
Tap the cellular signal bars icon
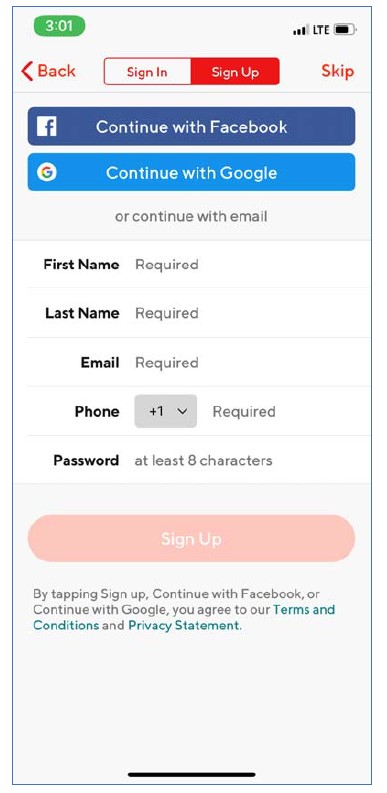(x=300, y=30)
